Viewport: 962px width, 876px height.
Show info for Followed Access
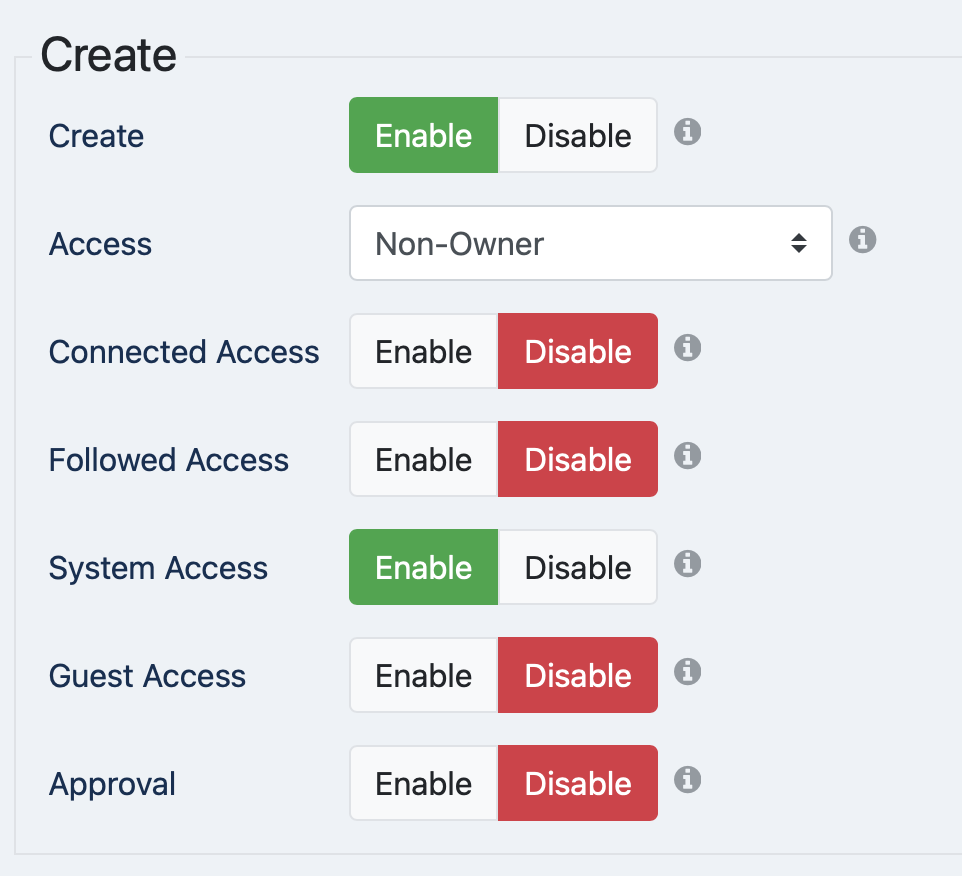687,456
